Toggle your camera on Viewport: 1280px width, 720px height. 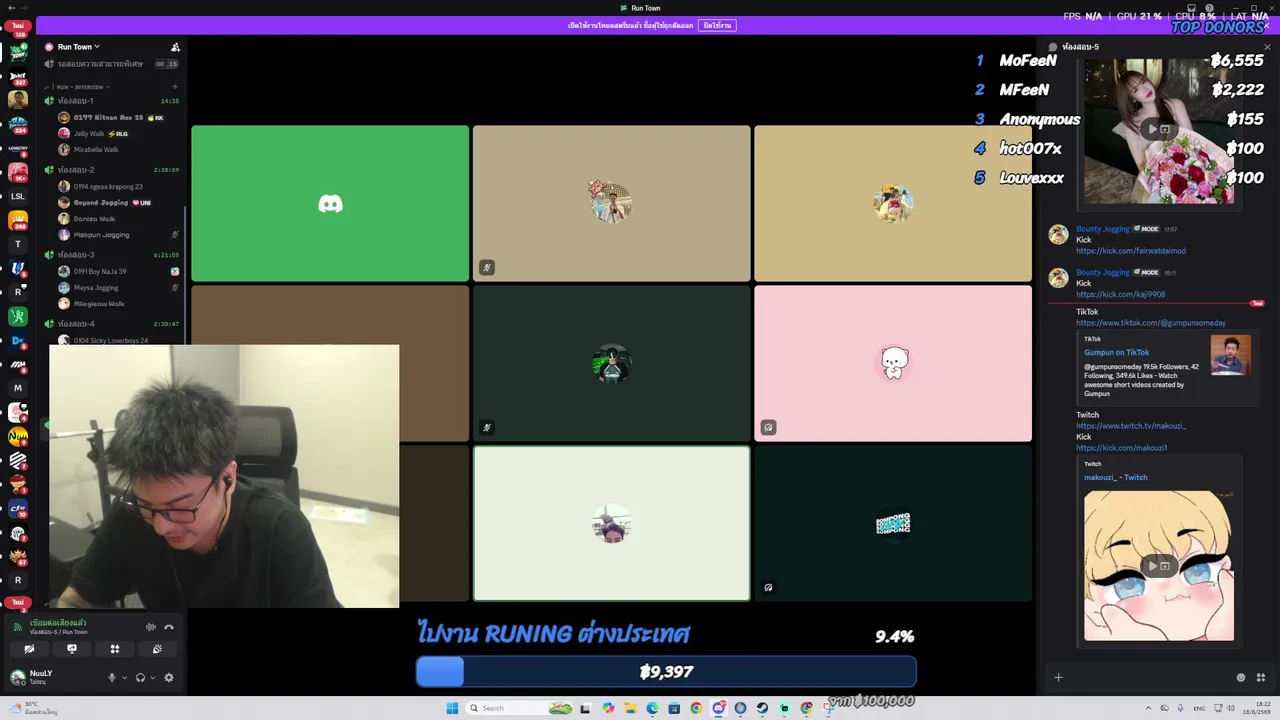tap(29, 649)
